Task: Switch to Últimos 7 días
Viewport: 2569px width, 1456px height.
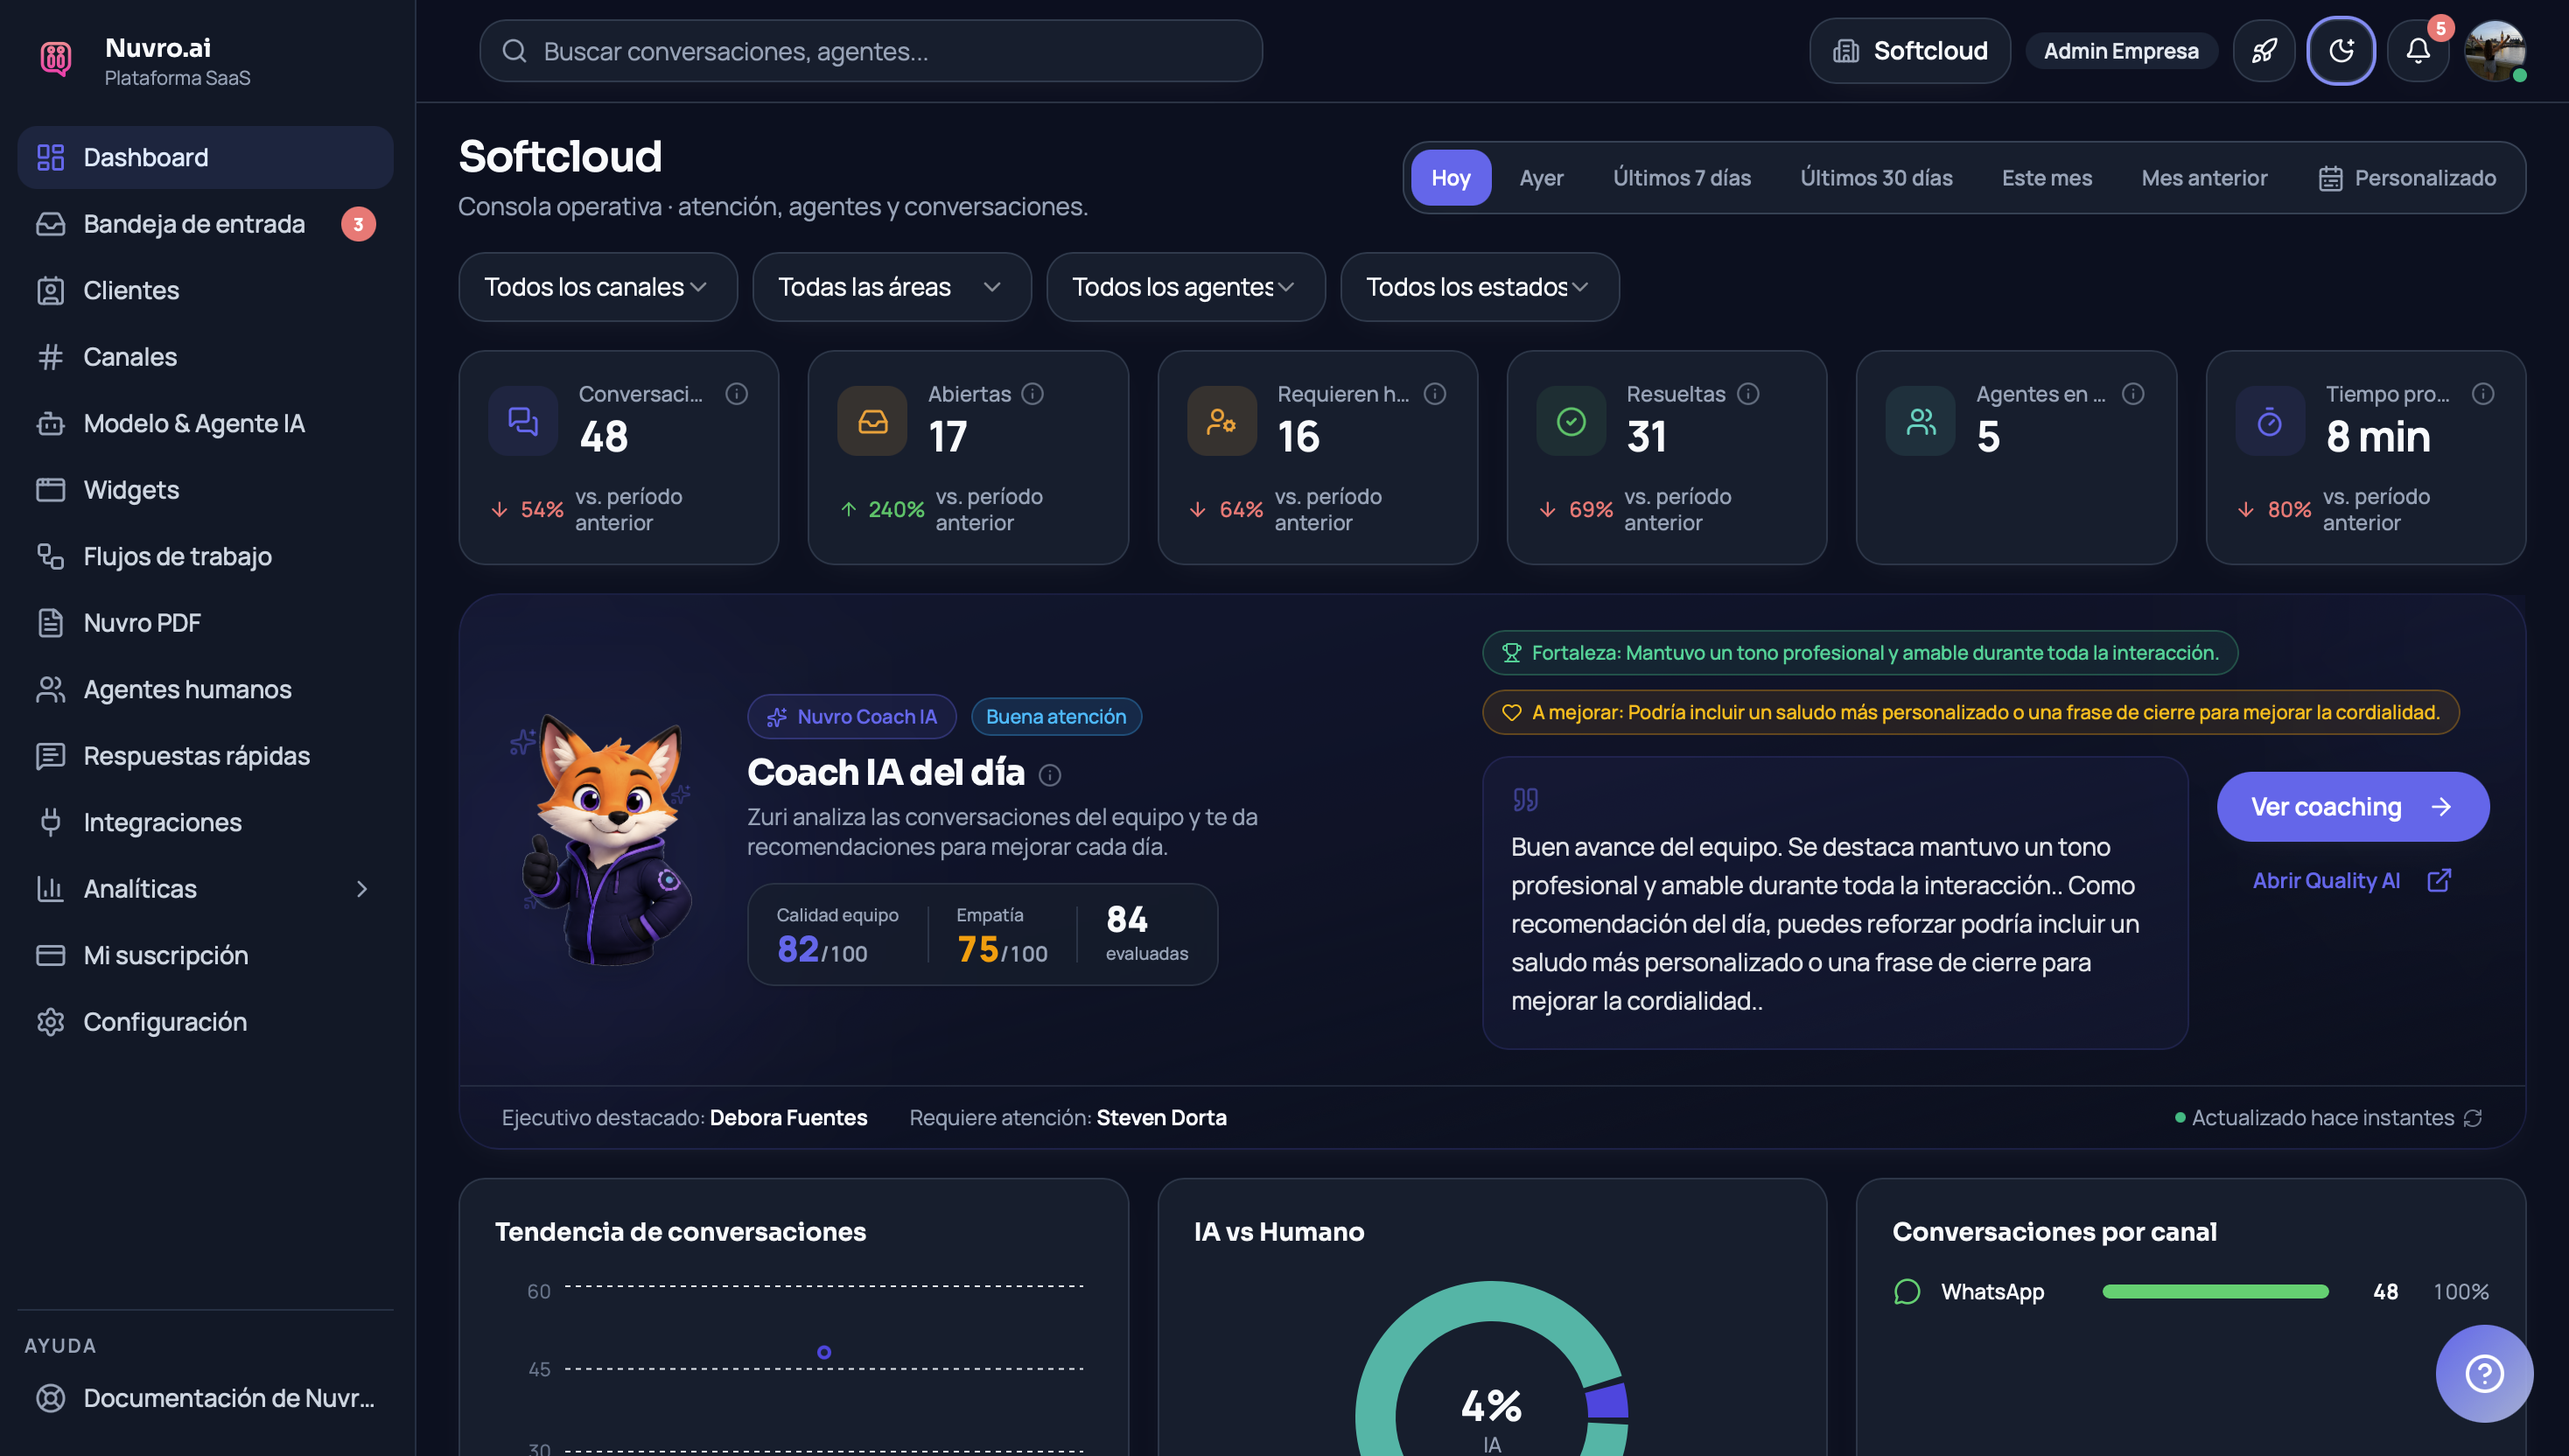Action: (1682, 178)
